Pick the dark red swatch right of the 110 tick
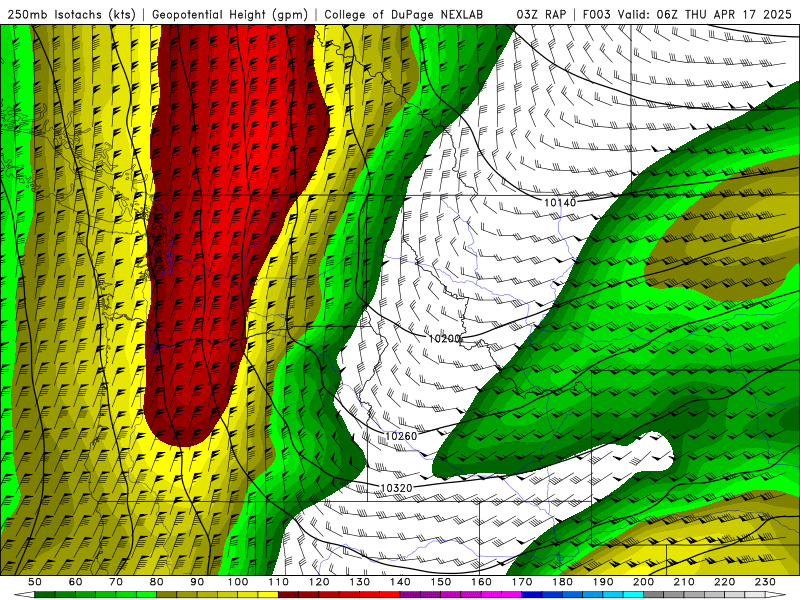This screenshot has height=600, width=800. [289, 595]
